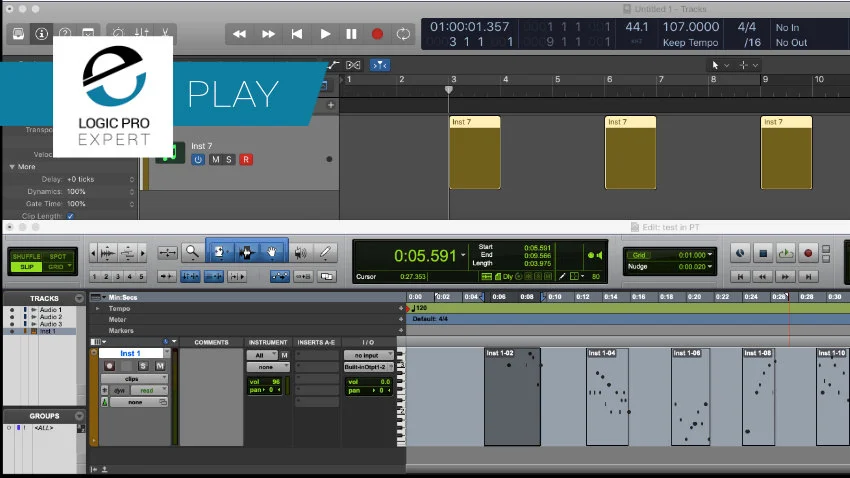Recall zoom preset 5
Viewport: 850px width, 478px height.
141,276
